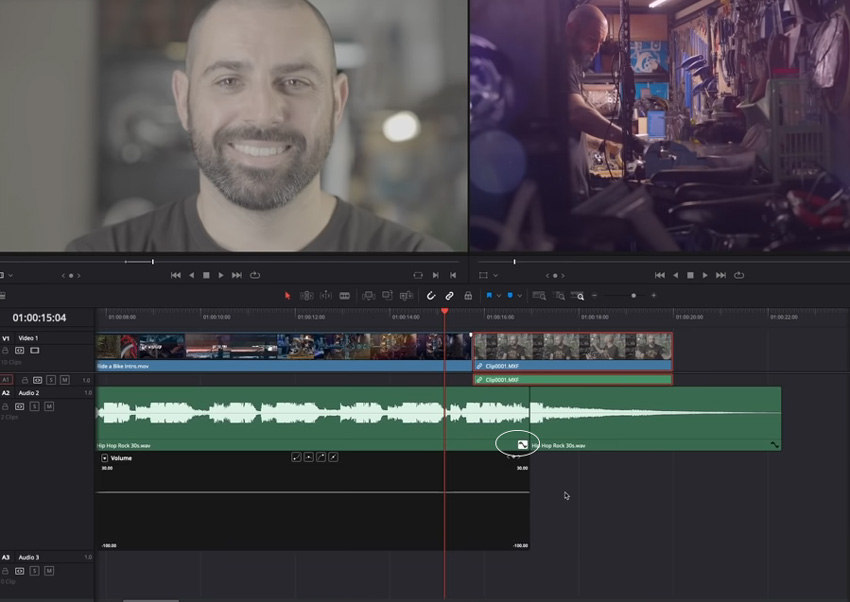Toggle the linked selection chain icon

[x=449, y=296]
